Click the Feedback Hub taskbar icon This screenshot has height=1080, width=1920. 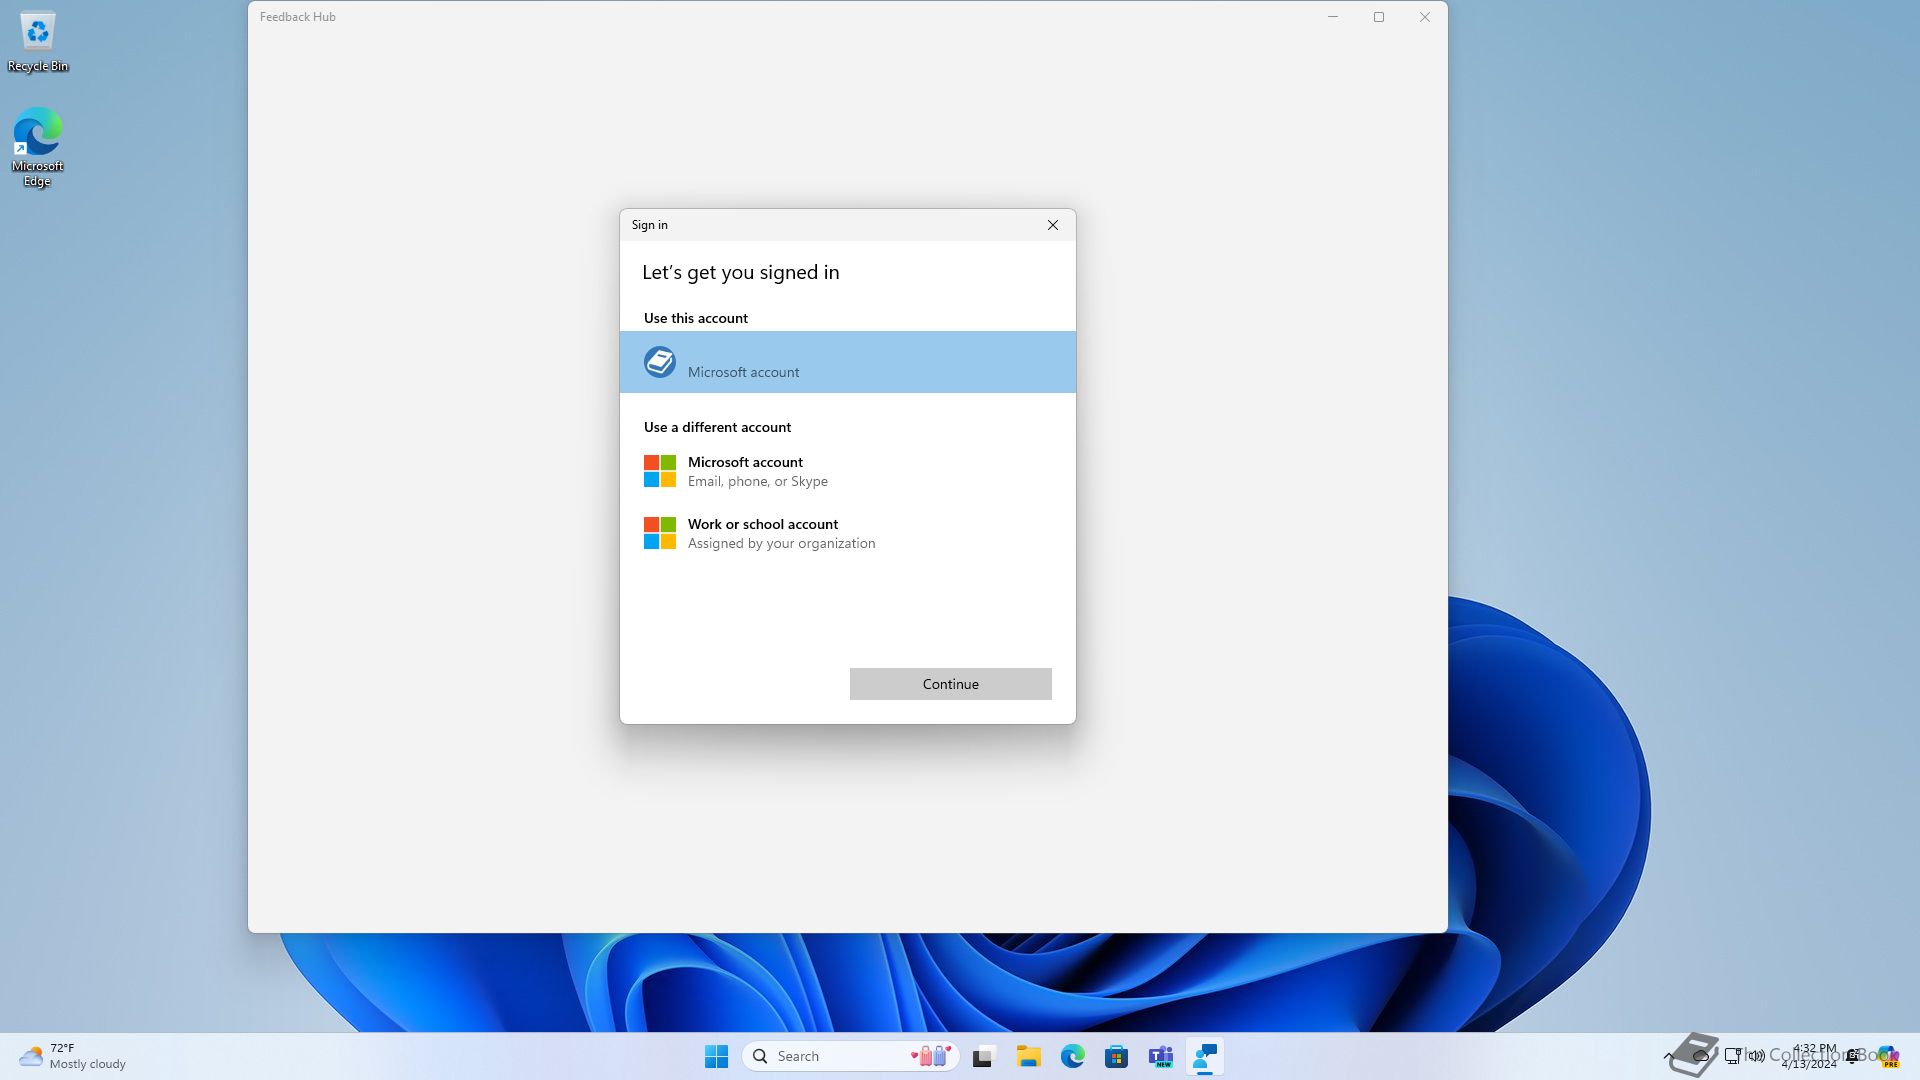click(1204, 1056)
